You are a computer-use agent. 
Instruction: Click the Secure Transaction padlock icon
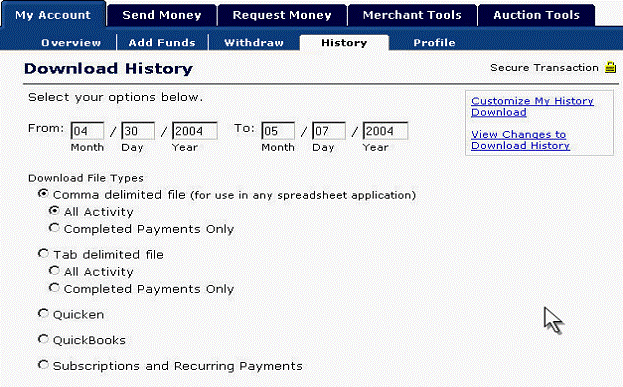[610, 67]
